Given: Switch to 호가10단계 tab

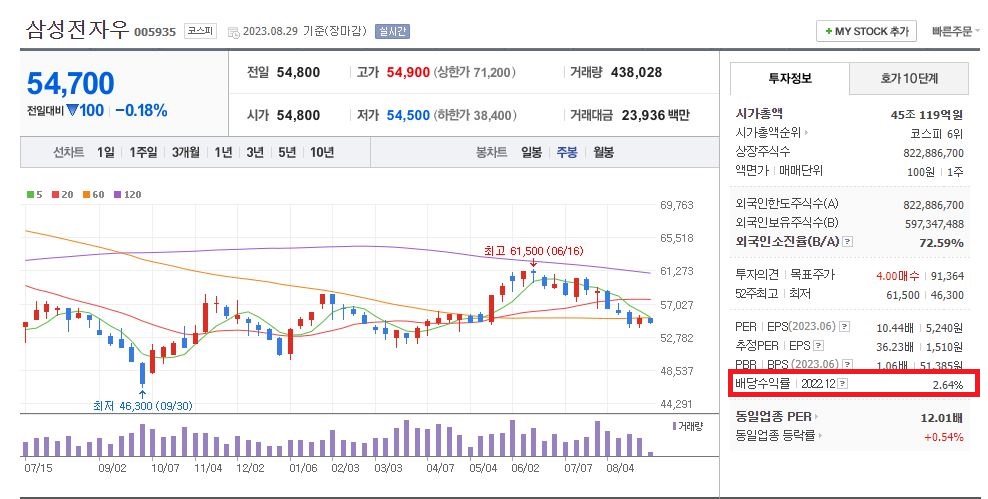Looking at the screenshot, I should point(909,78).
